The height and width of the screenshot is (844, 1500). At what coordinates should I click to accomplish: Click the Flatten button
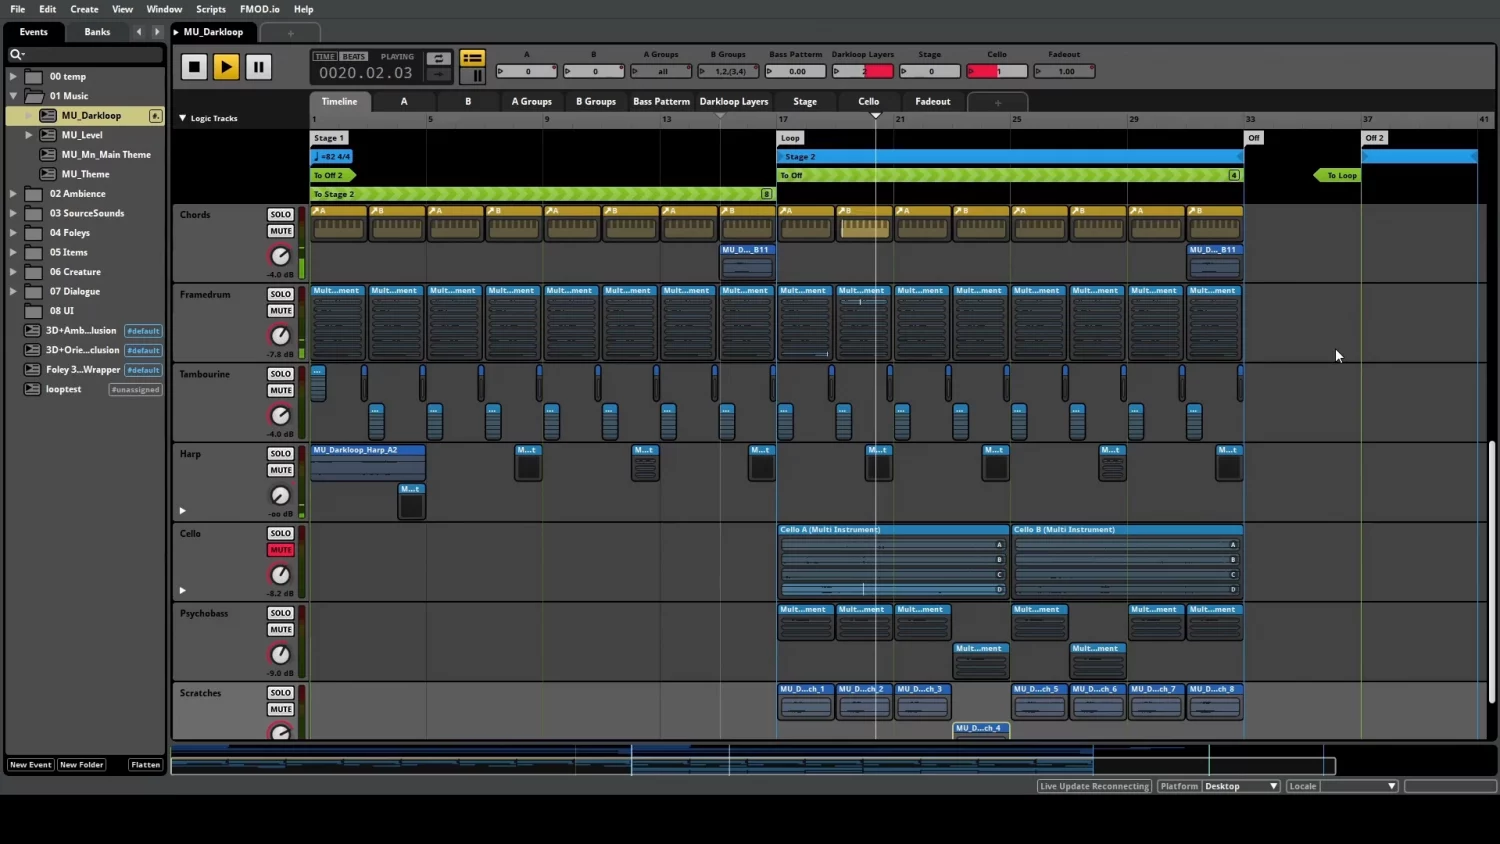coord(145,765)
